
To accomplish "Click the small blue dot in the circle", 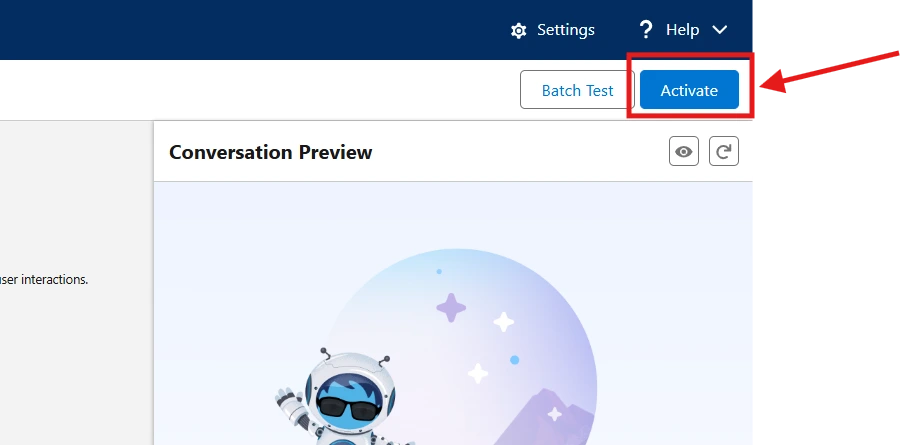I will pyautogui.click(x=514, y=360).
